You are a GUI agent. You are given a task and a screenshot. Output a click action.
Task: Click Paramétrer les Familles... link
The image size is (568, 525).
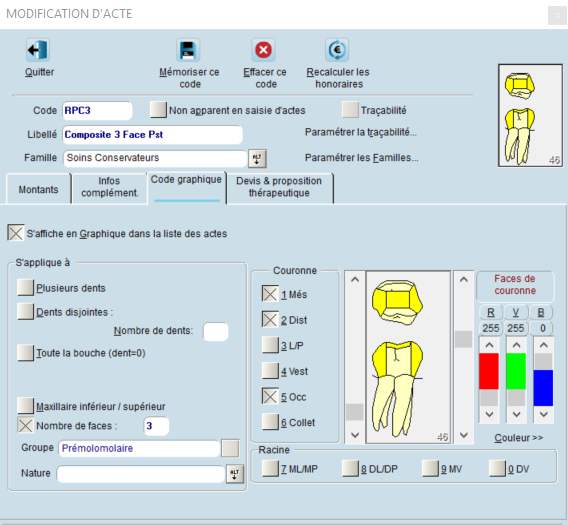362,158
